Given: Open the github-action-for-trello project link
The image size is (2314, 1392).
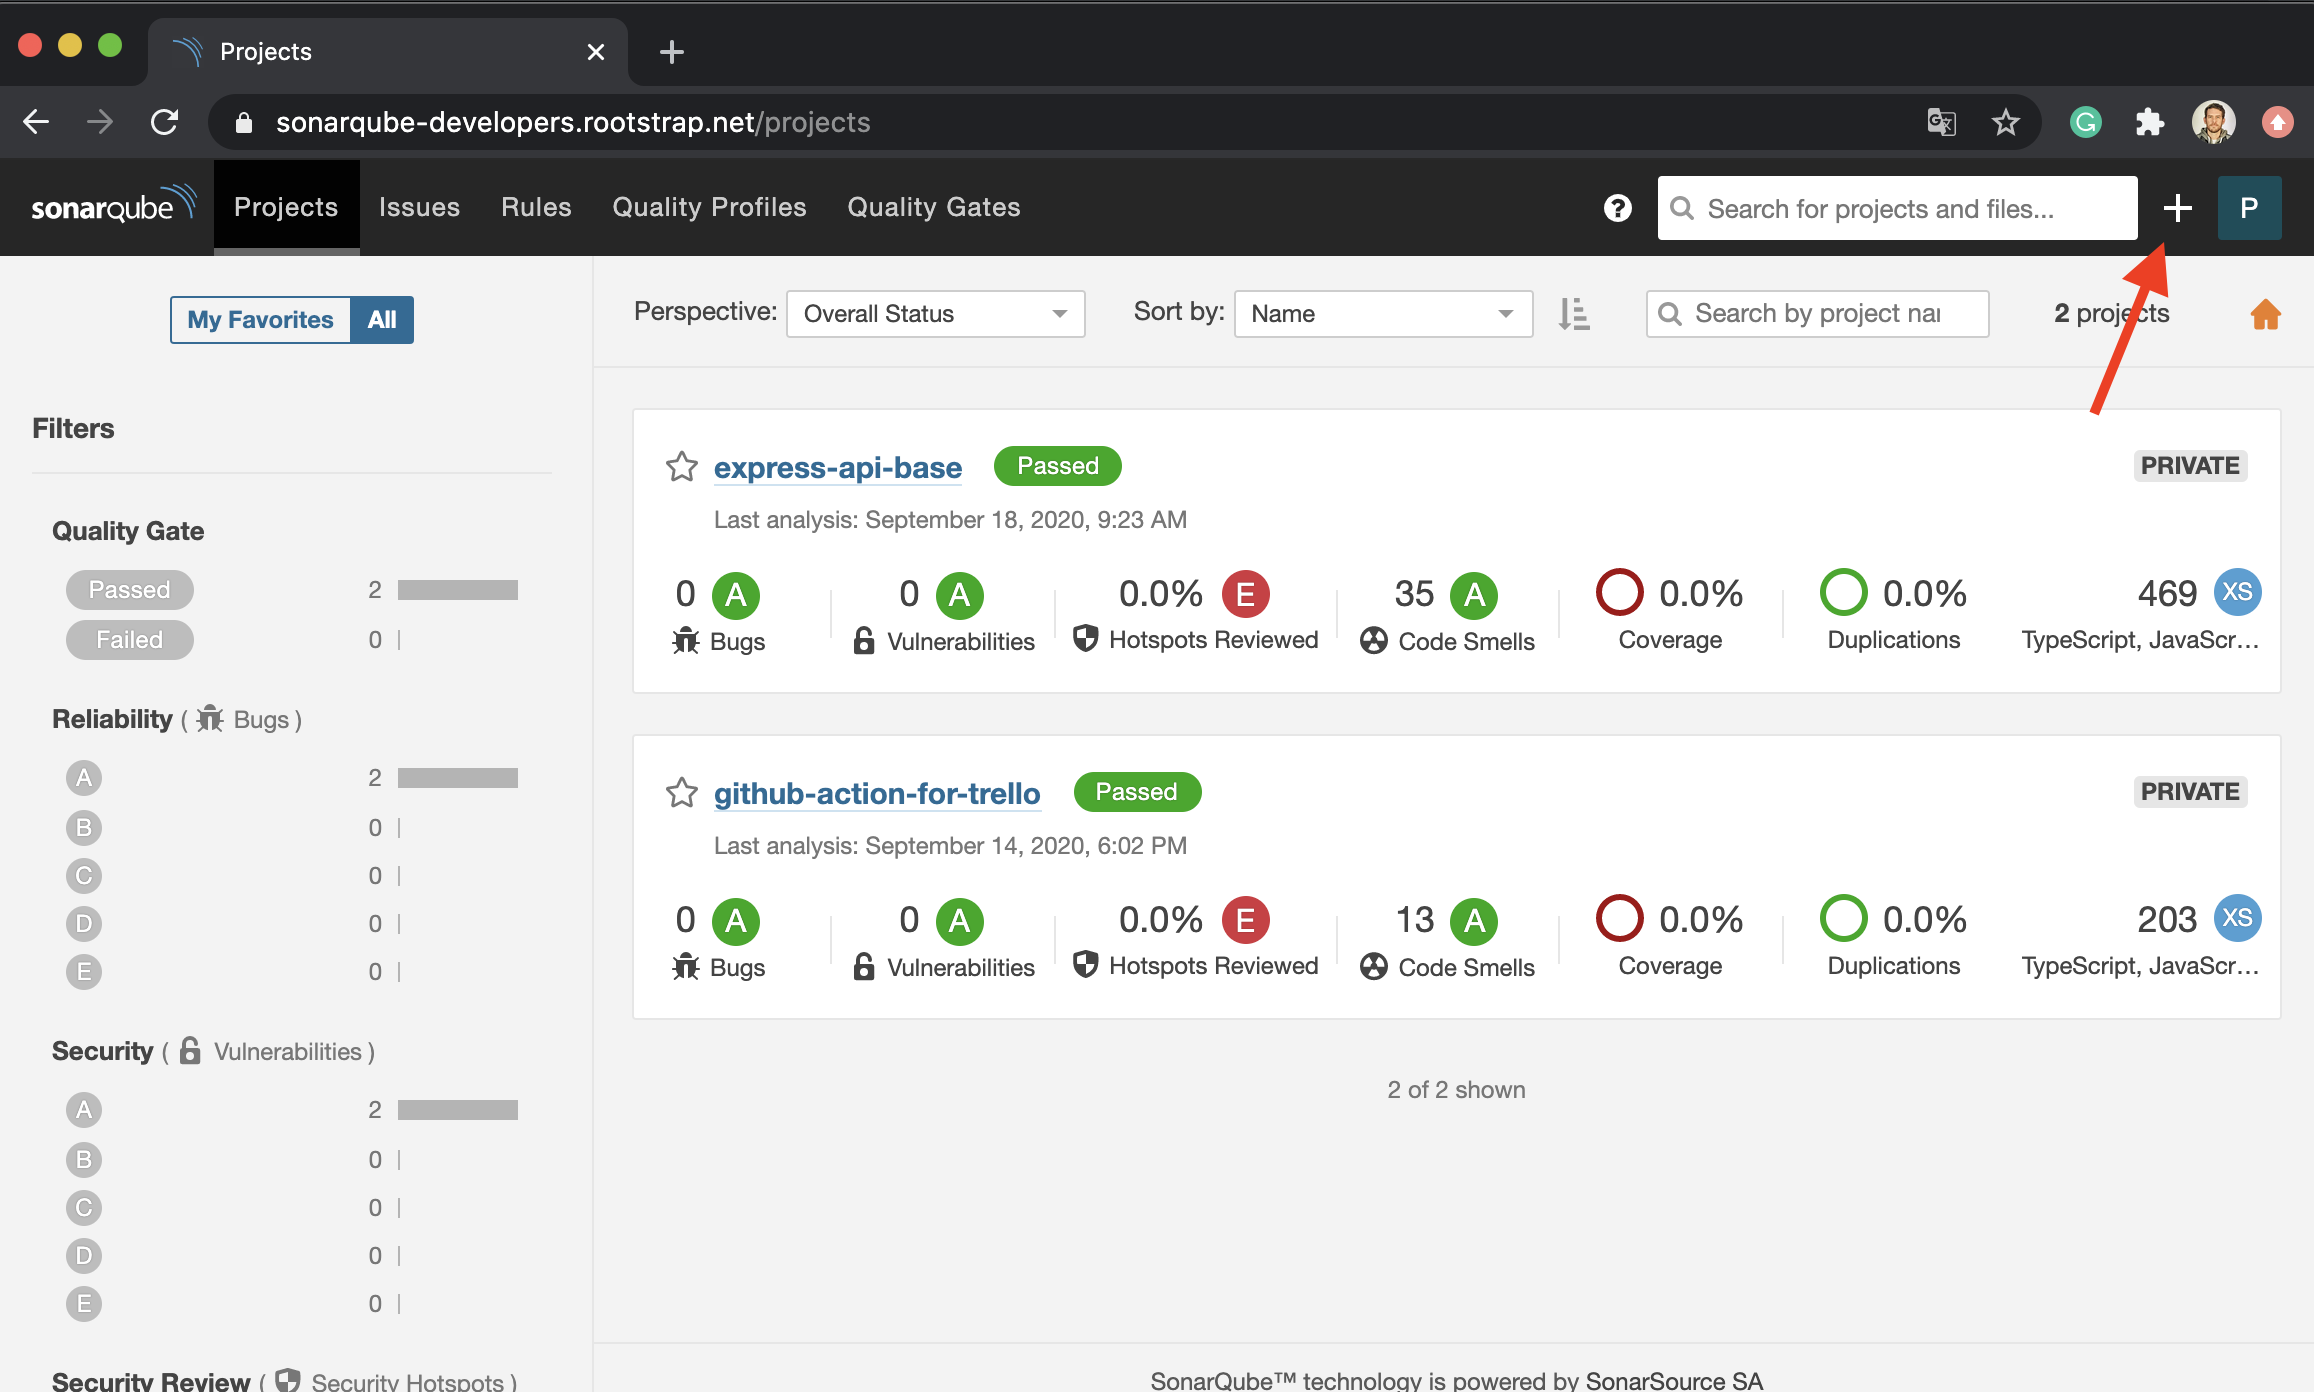Looking at the screenshot, I should [876, 793].
